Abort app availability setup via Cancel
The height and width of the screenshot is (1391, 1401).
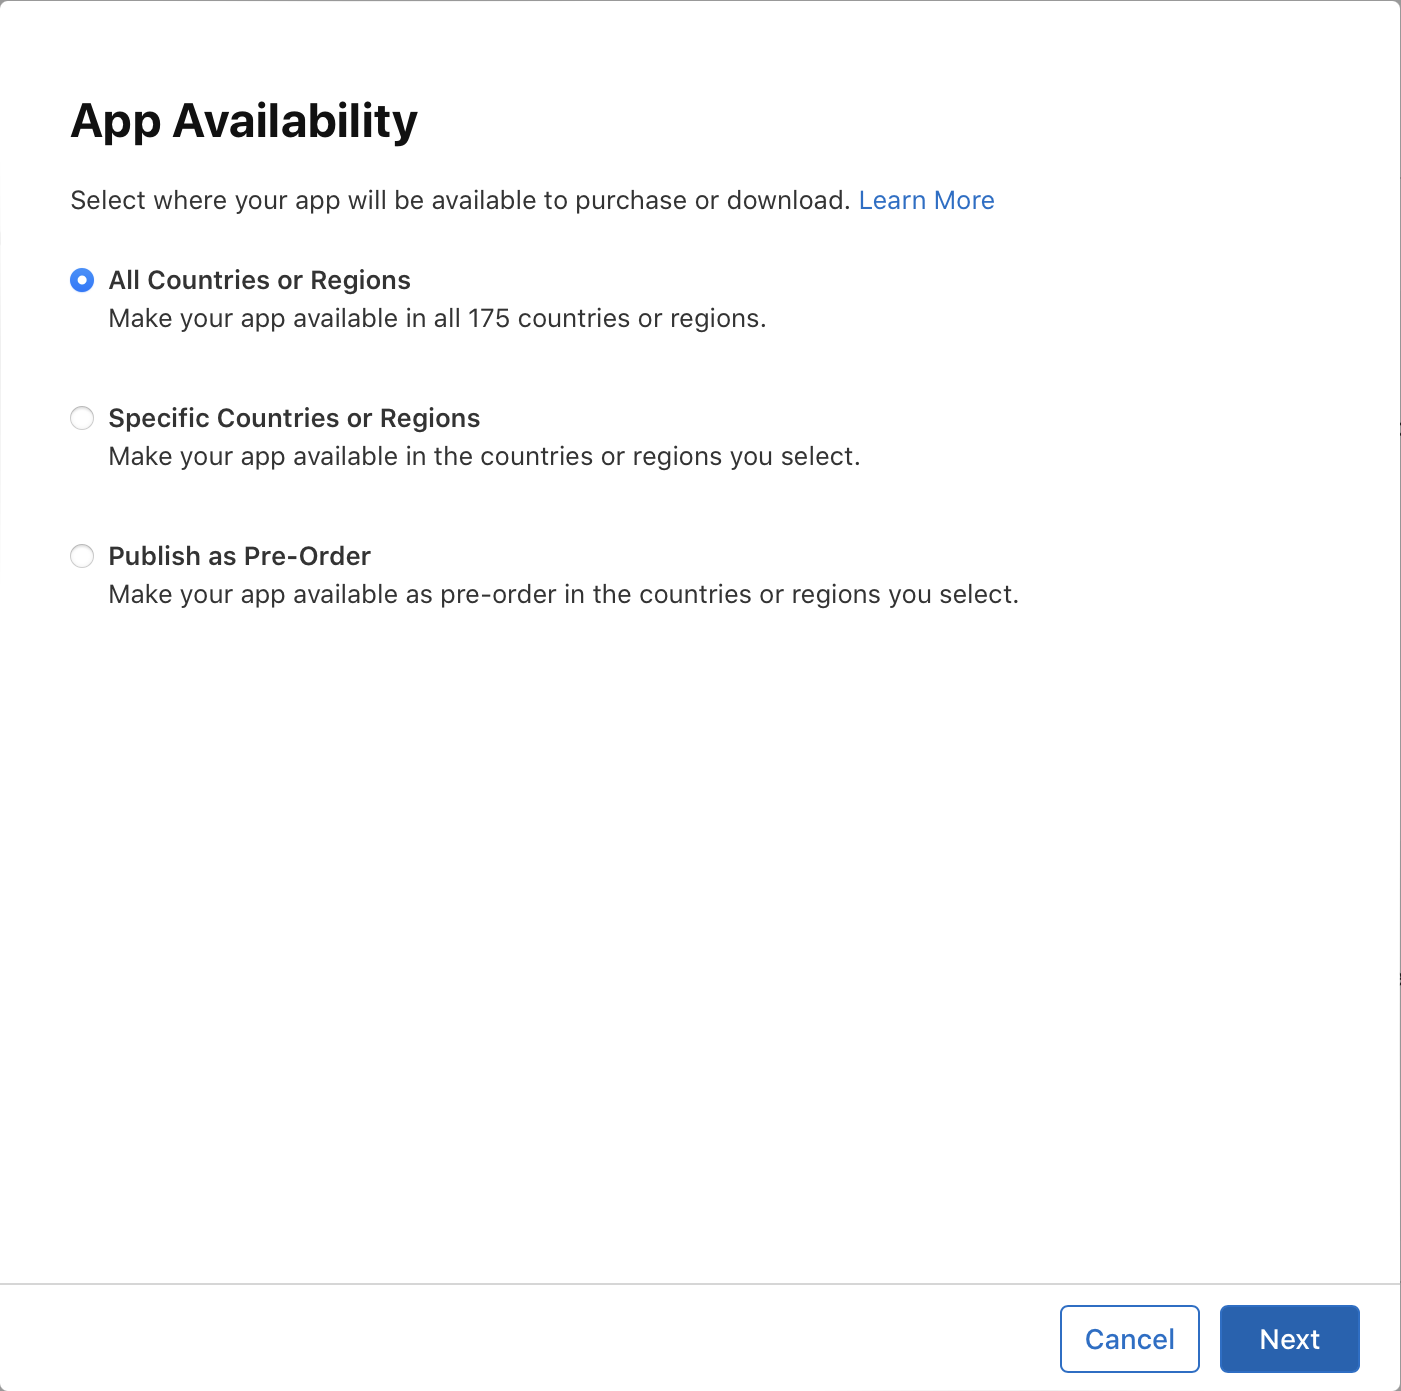pyautogui.click(x=1129, y=1338)
